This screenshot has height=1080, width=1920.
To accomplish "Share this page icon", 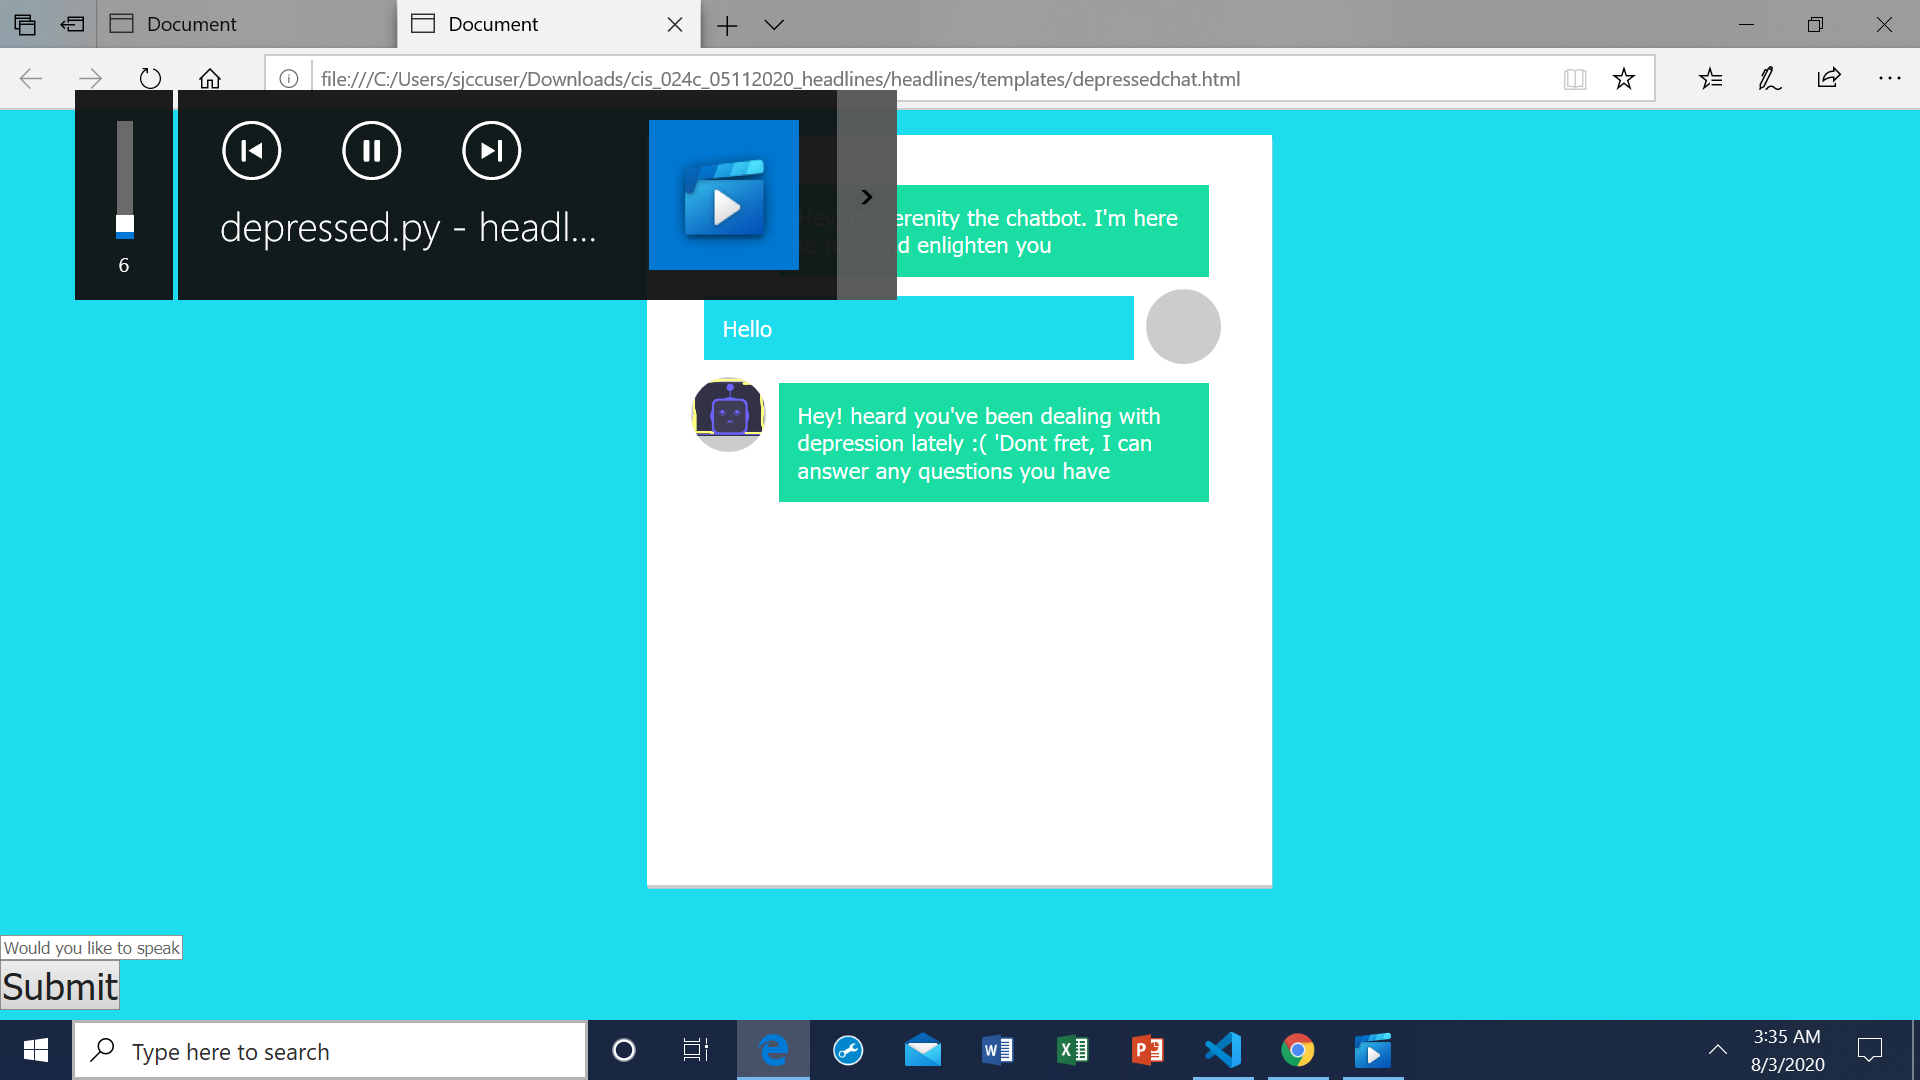I will [x=1829, y=79].
